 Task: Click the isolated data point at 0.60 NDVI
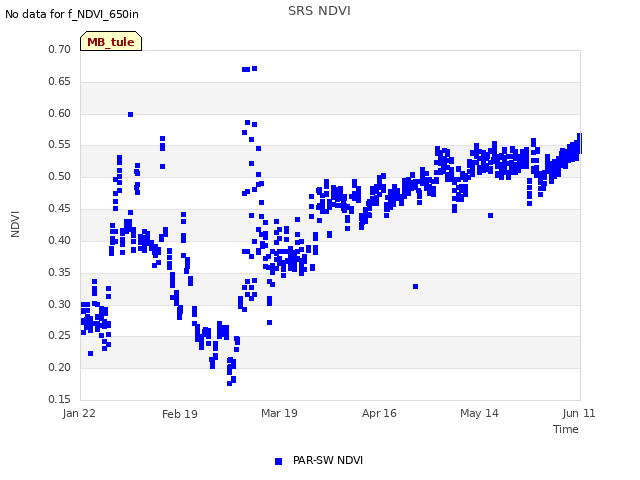click(131, 115)
